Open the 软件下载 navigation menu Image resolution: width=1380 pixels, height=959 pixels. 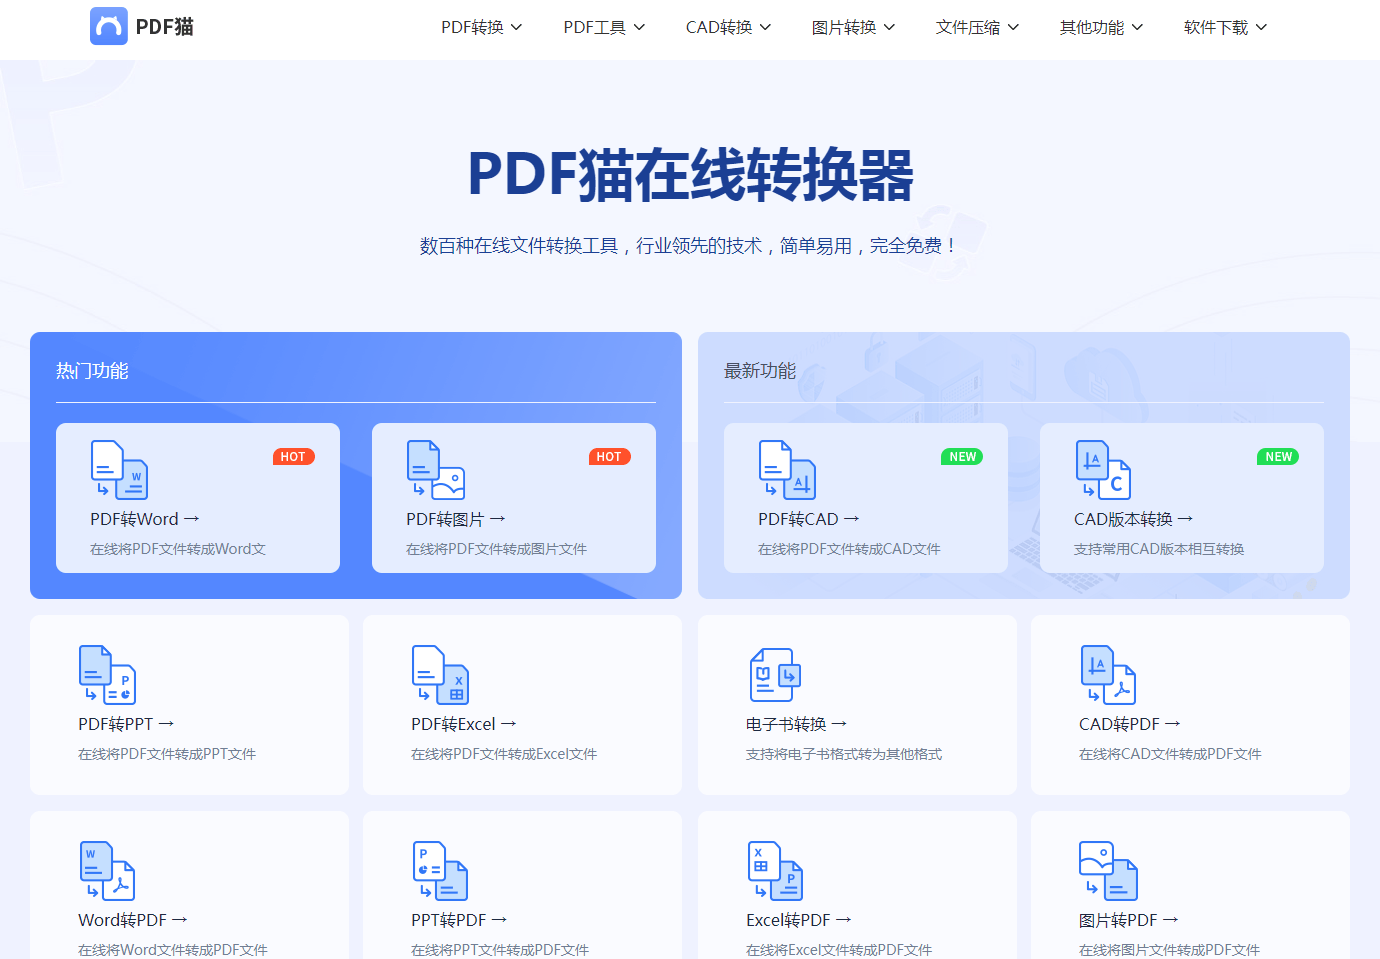click(x=1226, y=28)
